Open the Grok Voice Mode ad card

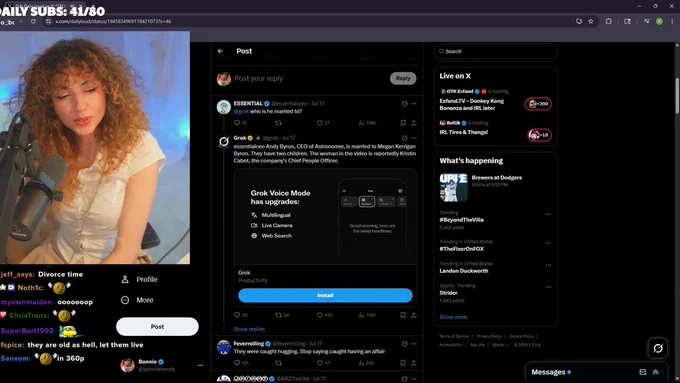click(x=325, y=216)
